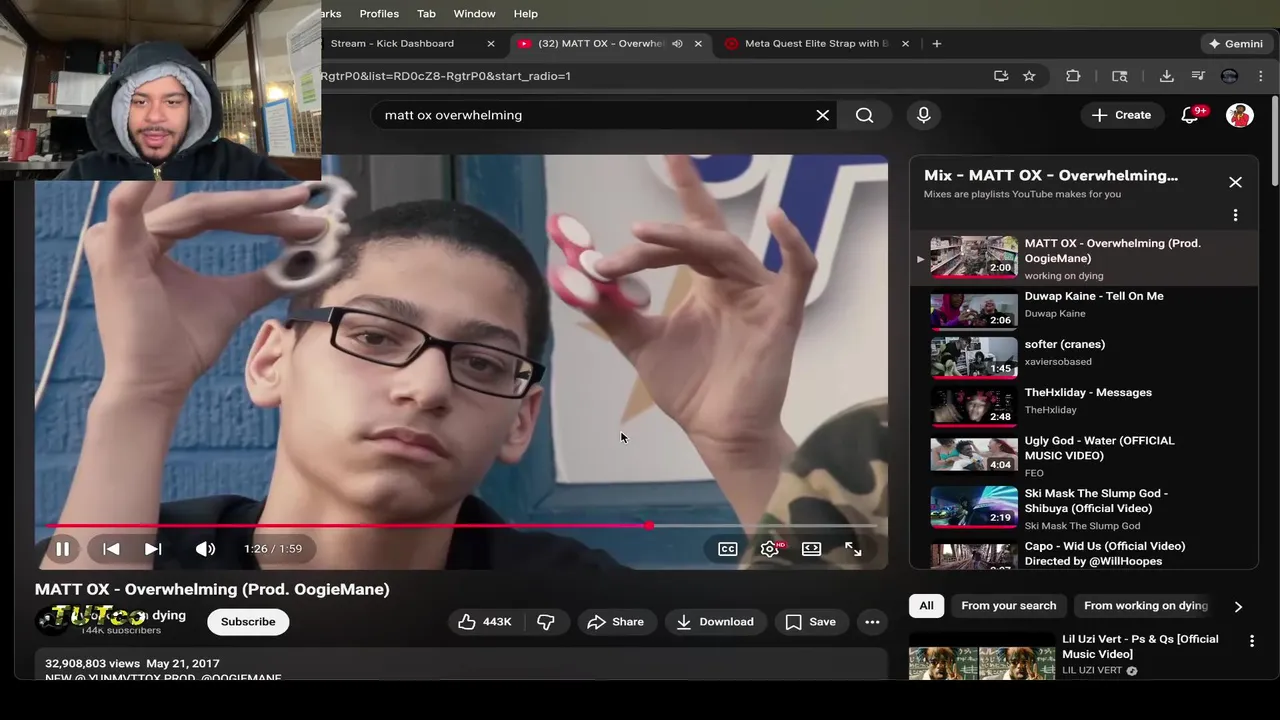The height and width of the screenshot is (720, 1280).
Task: Switch to Stream - Kick Dashboard tab
Action: [x=392, y=44]
